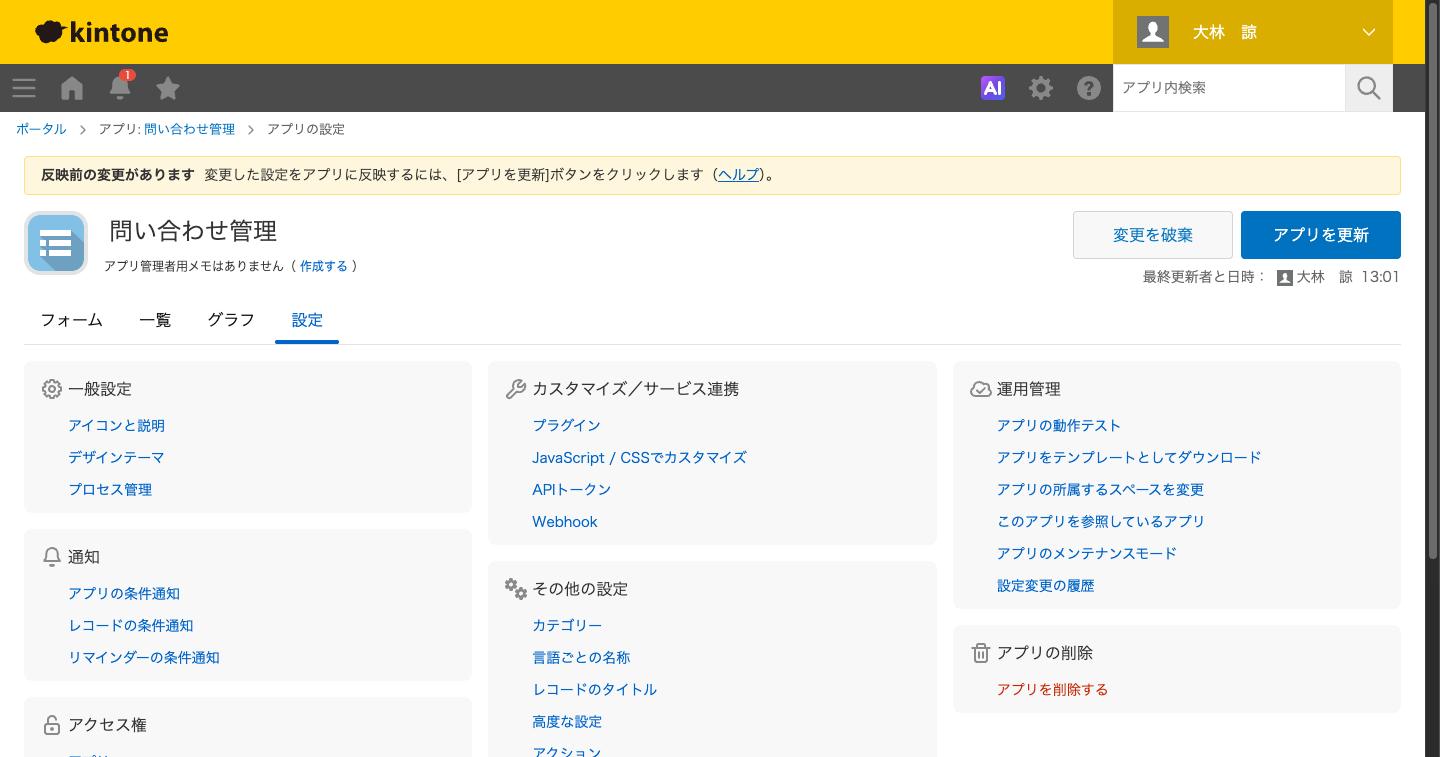The height and width of the screenshot is (757, 1440).
Task: Click the アプリを更新 button
Action: click(x=1321, y=235)
